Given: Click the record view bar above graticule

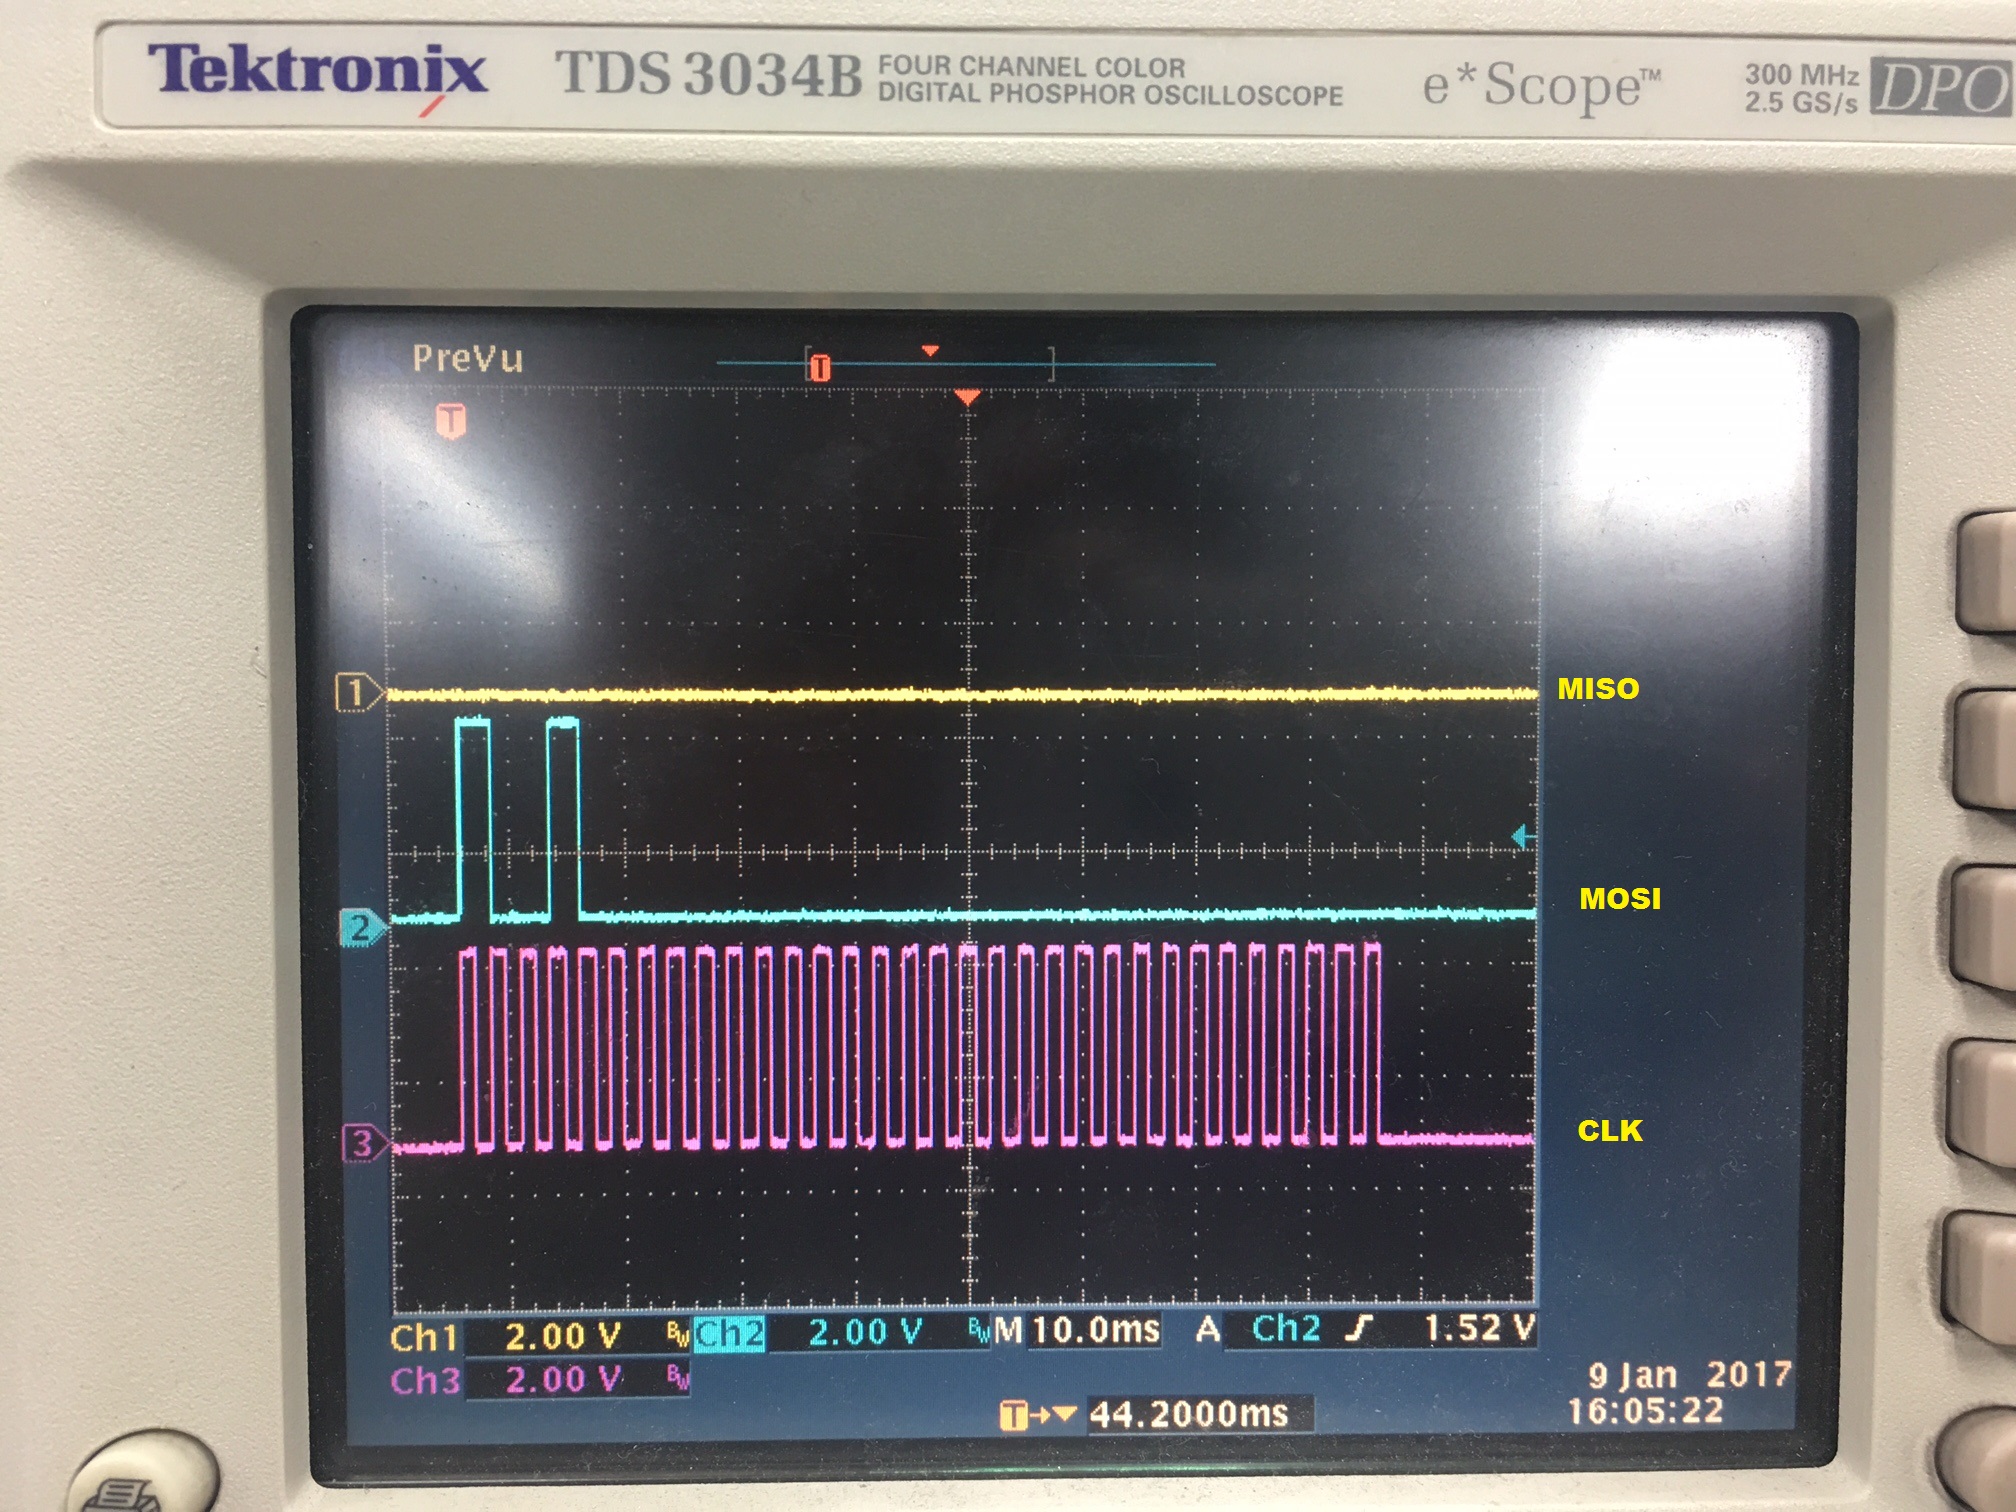Looking at the screenshot, I should click(x=964, y=364).
